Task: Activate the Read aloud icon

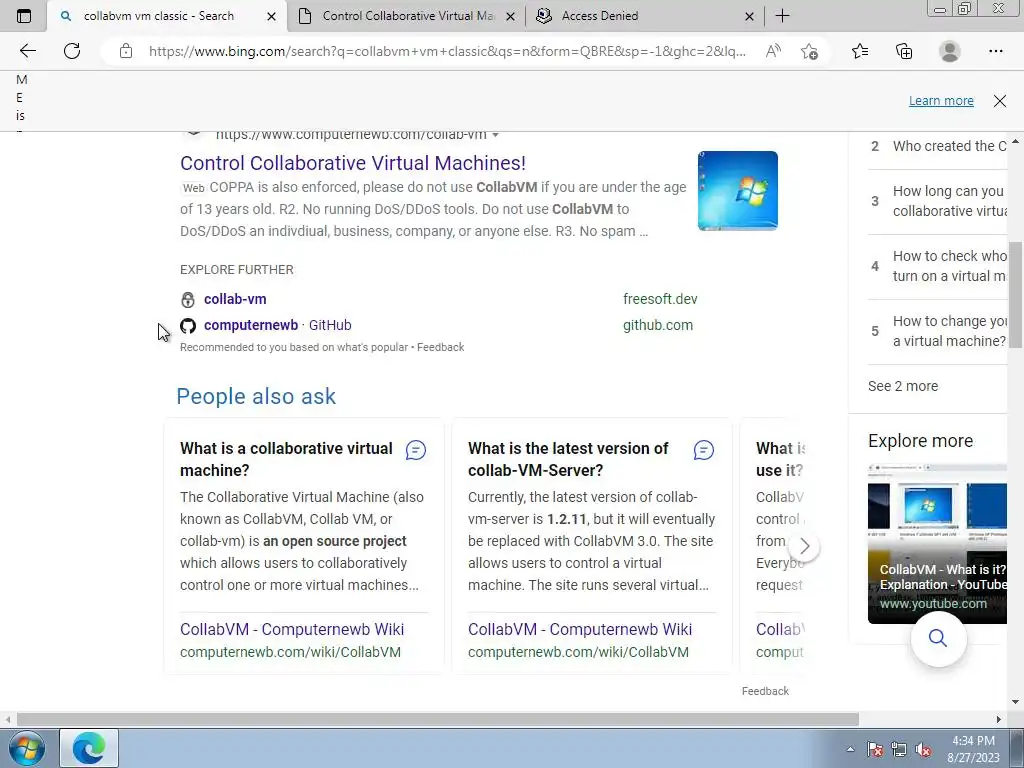Action: click(x=773, y=51)
